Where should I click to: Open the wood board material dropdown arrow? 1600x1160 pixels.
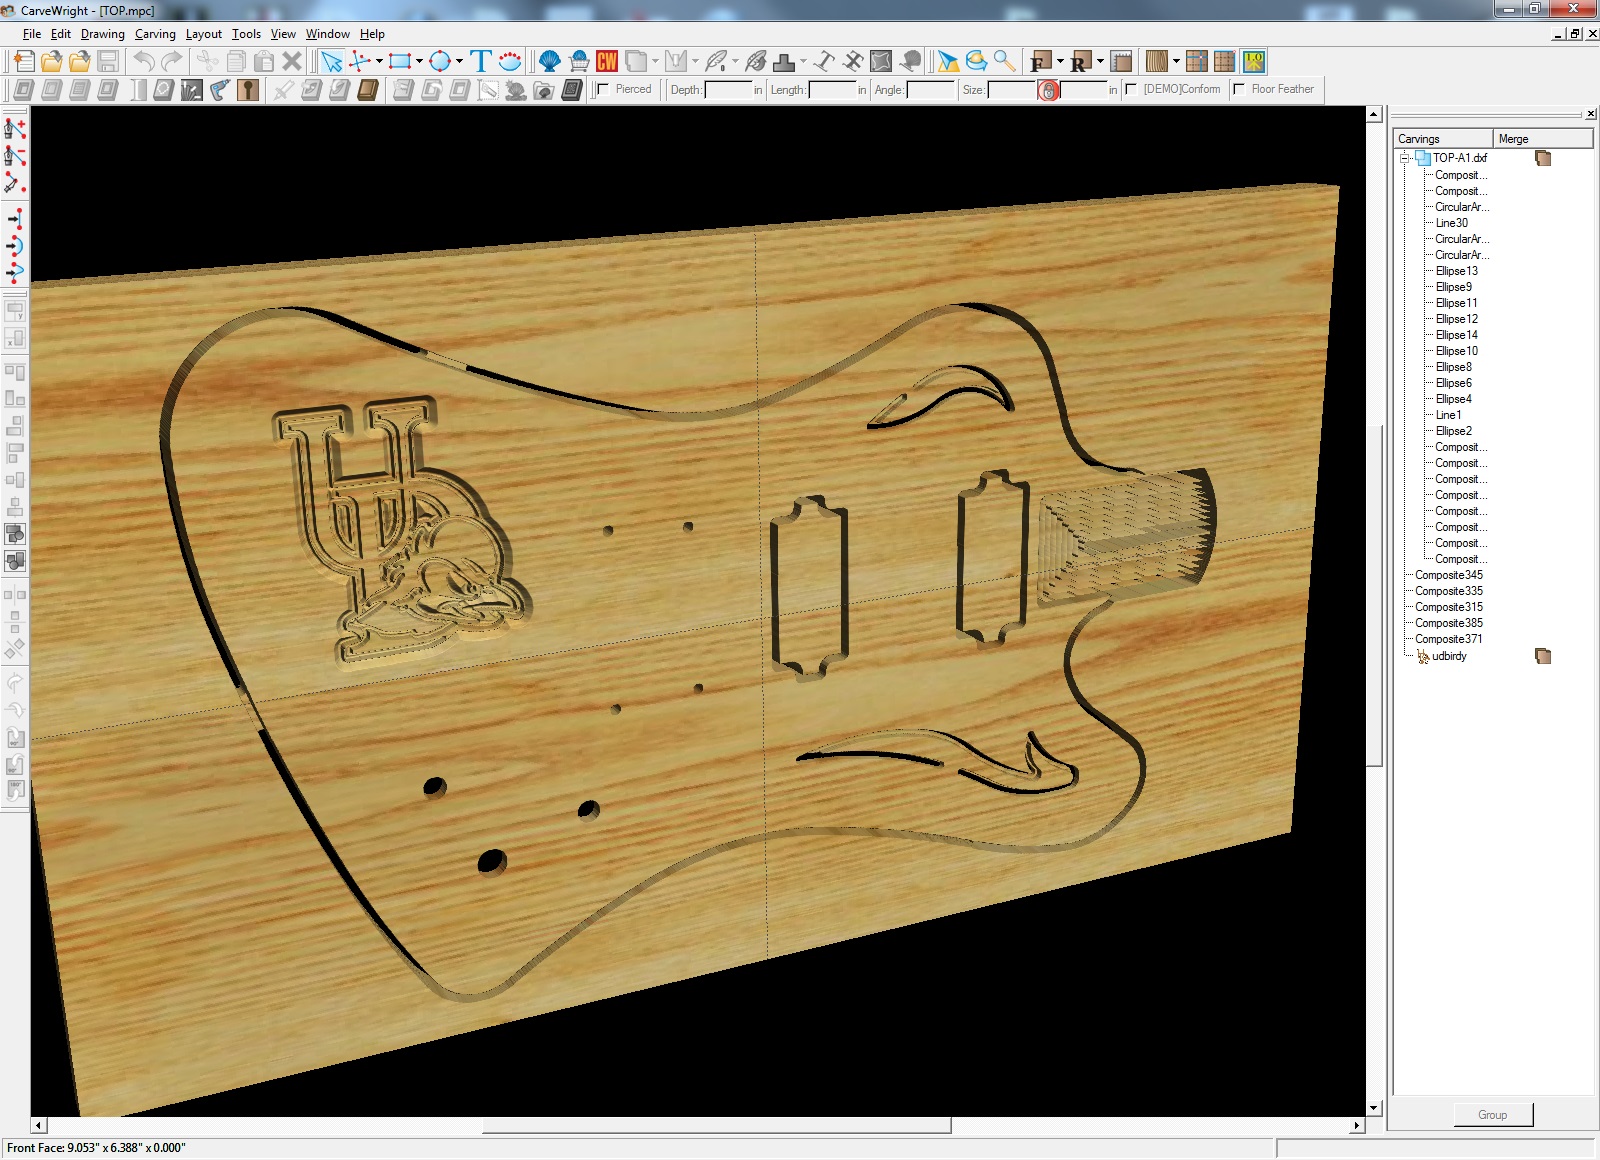pyautogui.click(x=1176, y=62)
